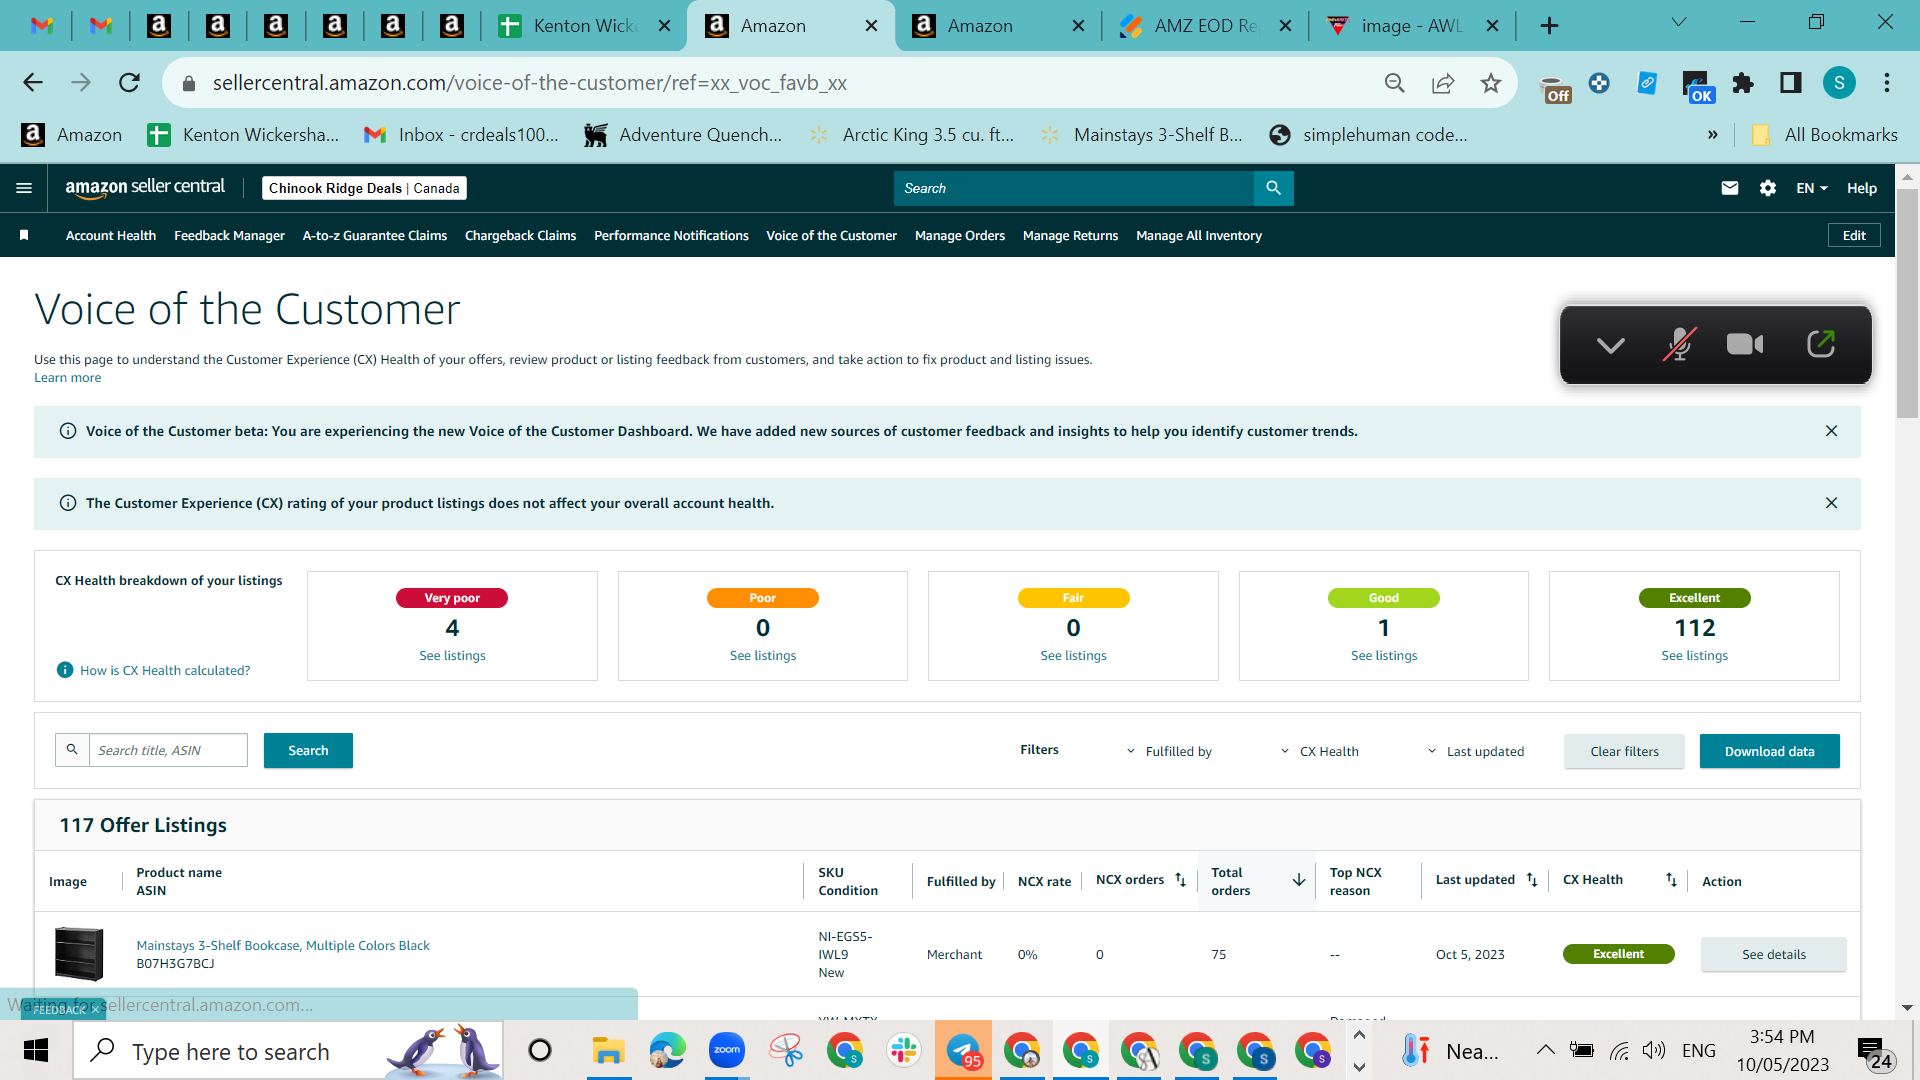Open the Mainstays 3-Shelf Bookcase product link
Image resolution: width=1920 pixels, height=1080 pixels.
click(283, 945)
